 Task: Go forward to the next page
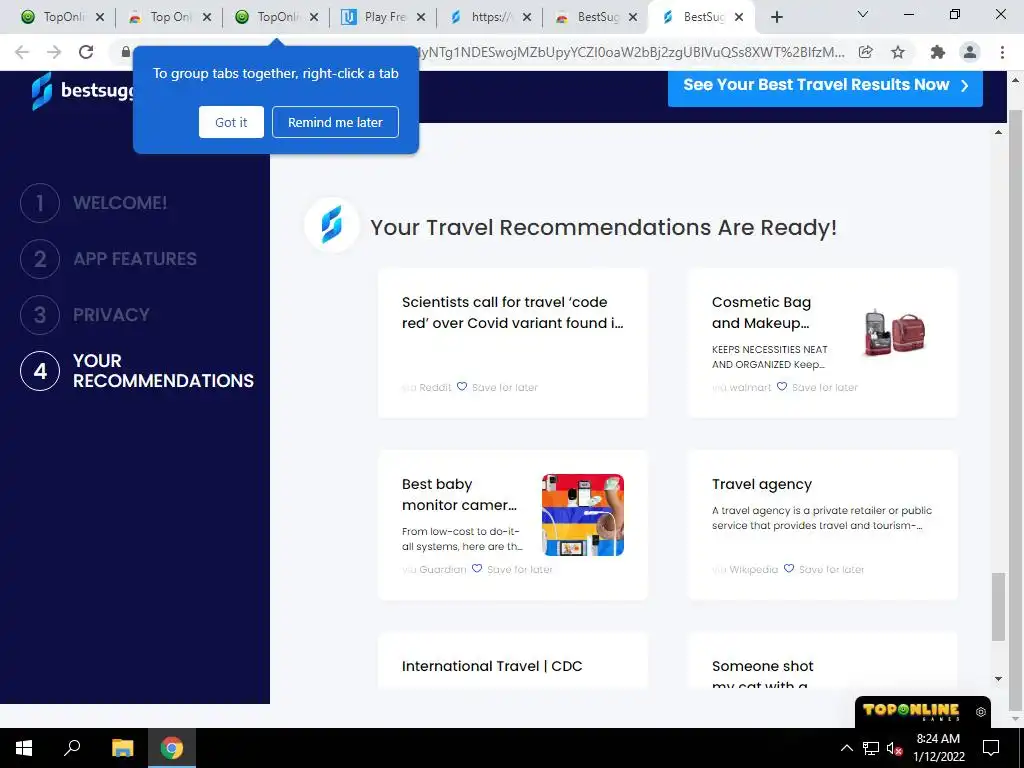54,52
